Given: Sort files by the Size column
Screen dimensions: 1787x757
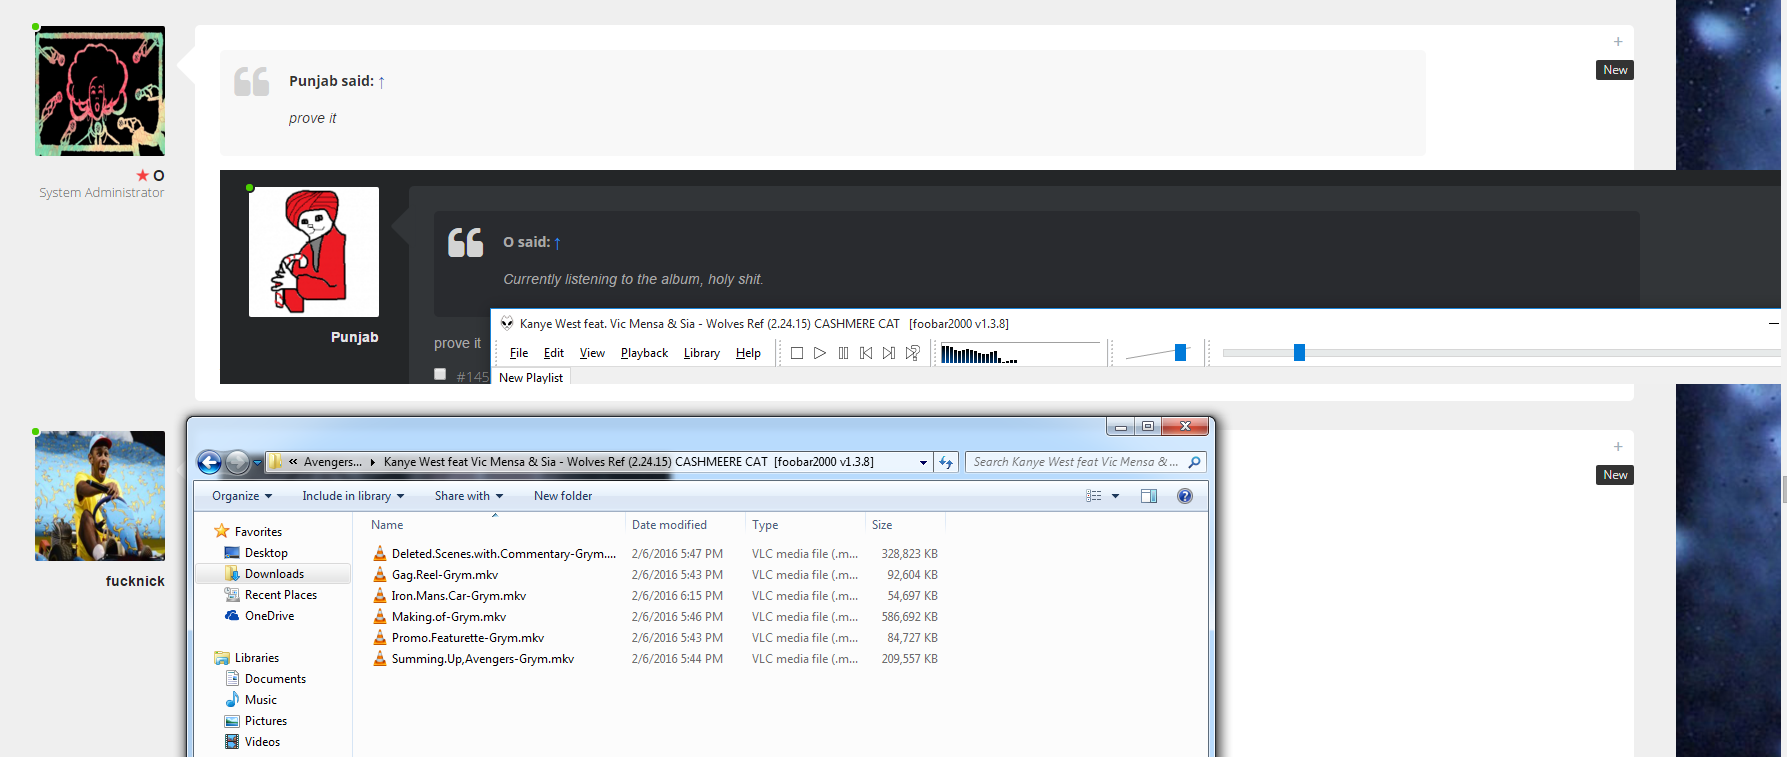Looking at the screenshot, I should pos(905,525).
